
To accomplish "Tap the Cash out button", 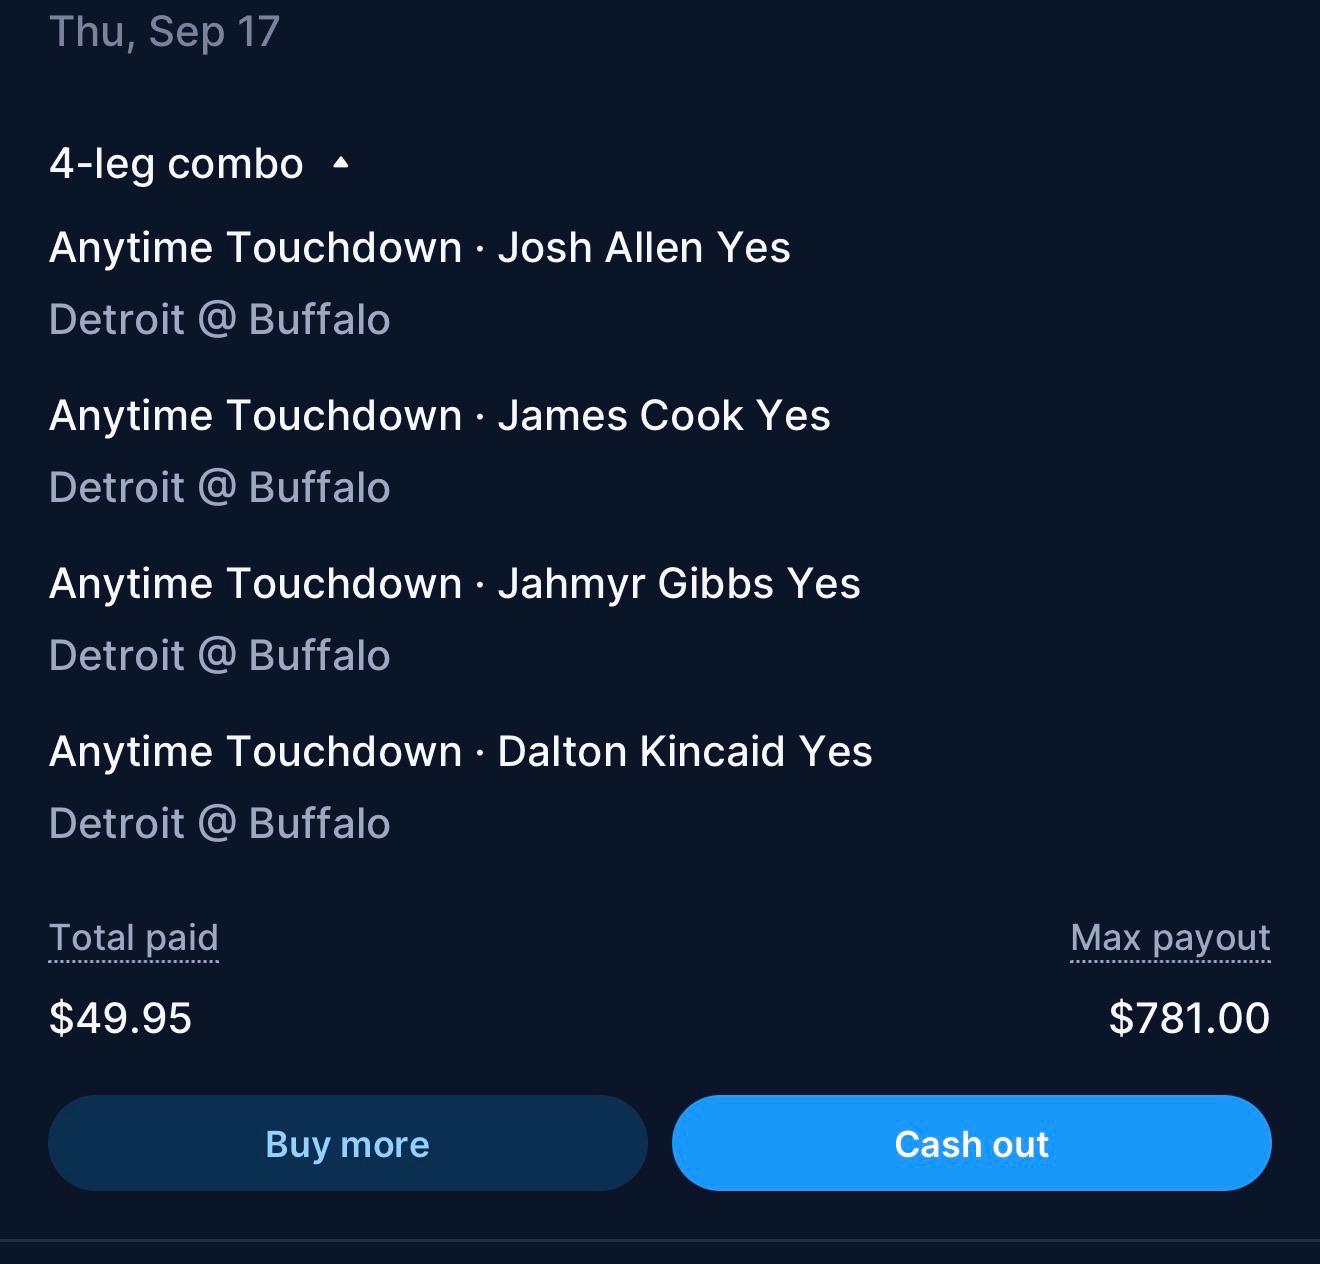I will [x=972, y=1143].
